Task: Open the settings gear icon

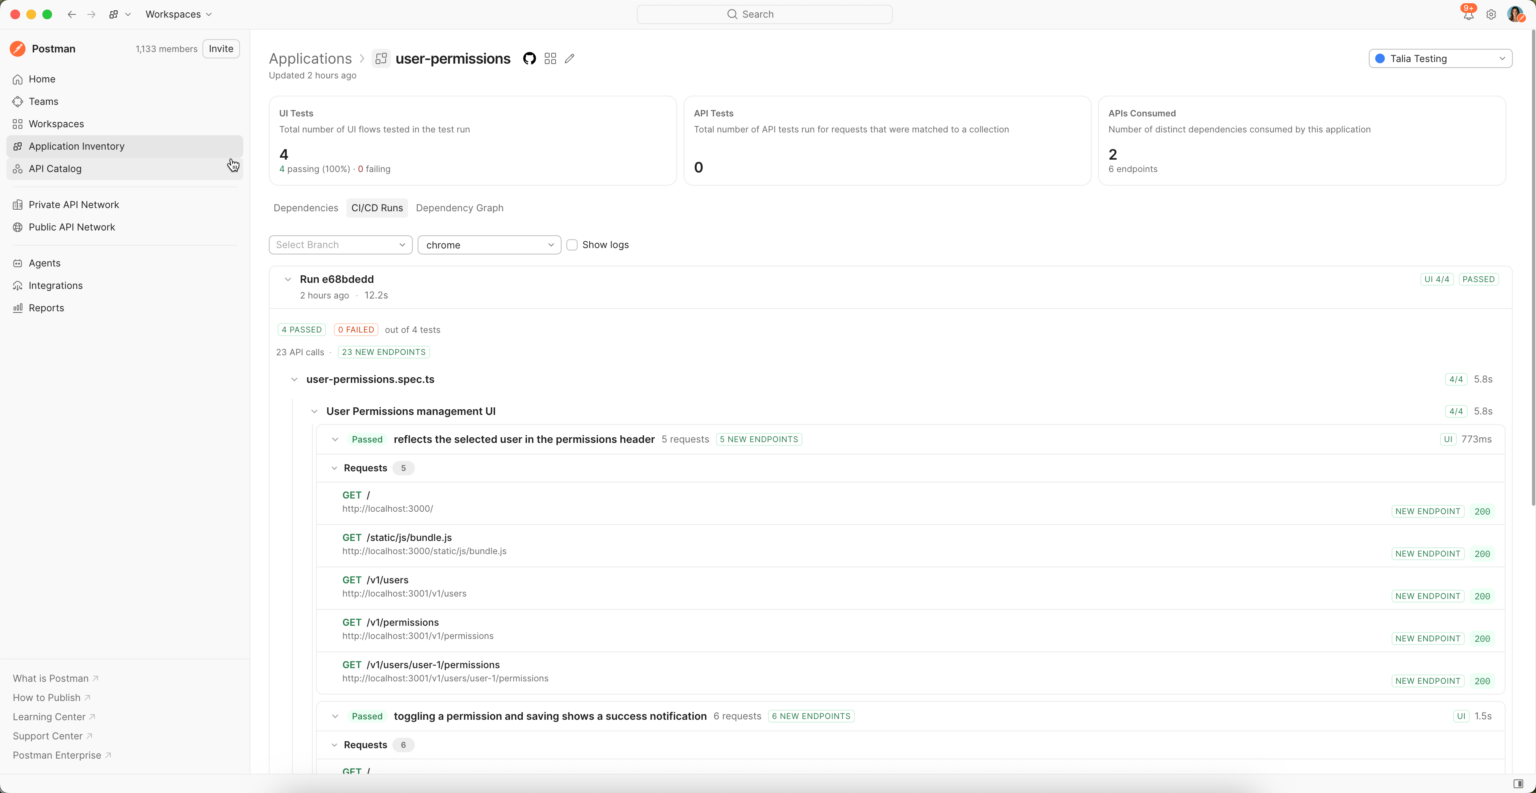Action: coord(1491,14)
